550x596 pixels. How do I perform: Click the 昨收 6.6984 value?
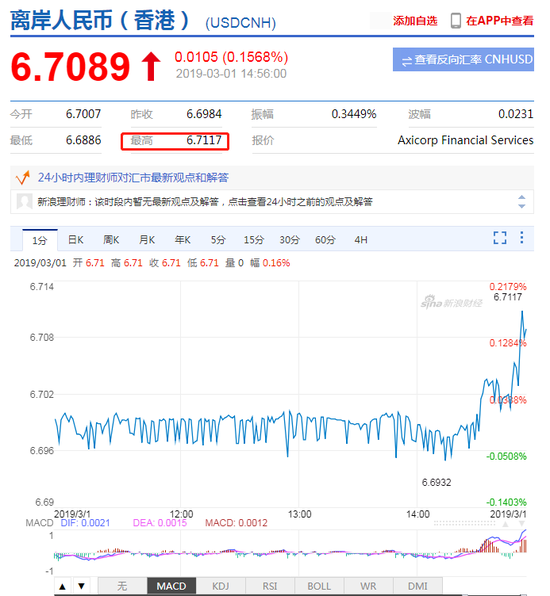204,114
